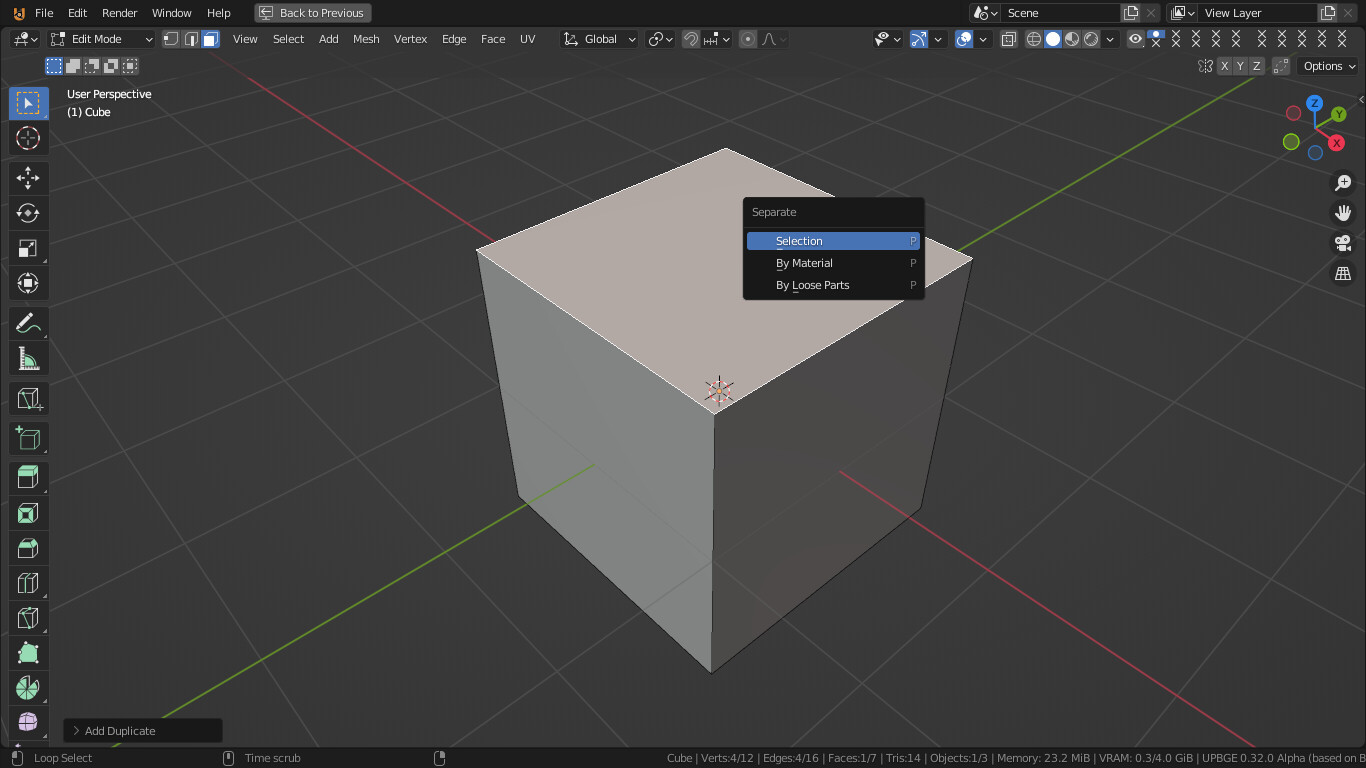Open Global transform orientation dropdown
1366x768 pixels.
tap(599, 39)
